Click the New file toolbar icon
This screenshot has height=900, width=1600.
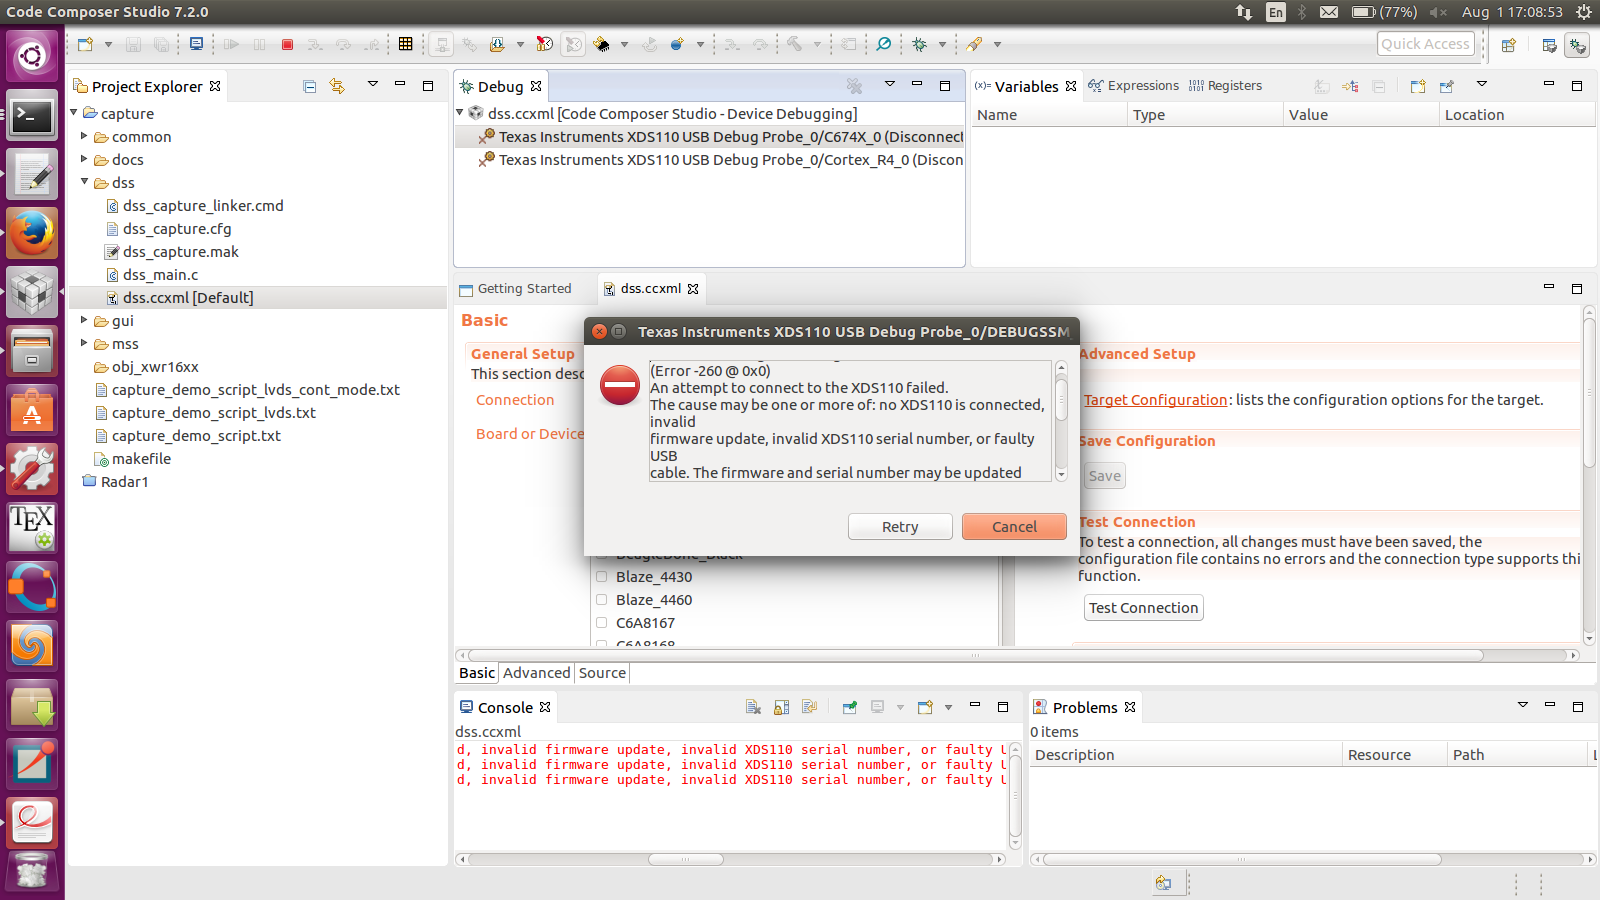tap(85, 44)
